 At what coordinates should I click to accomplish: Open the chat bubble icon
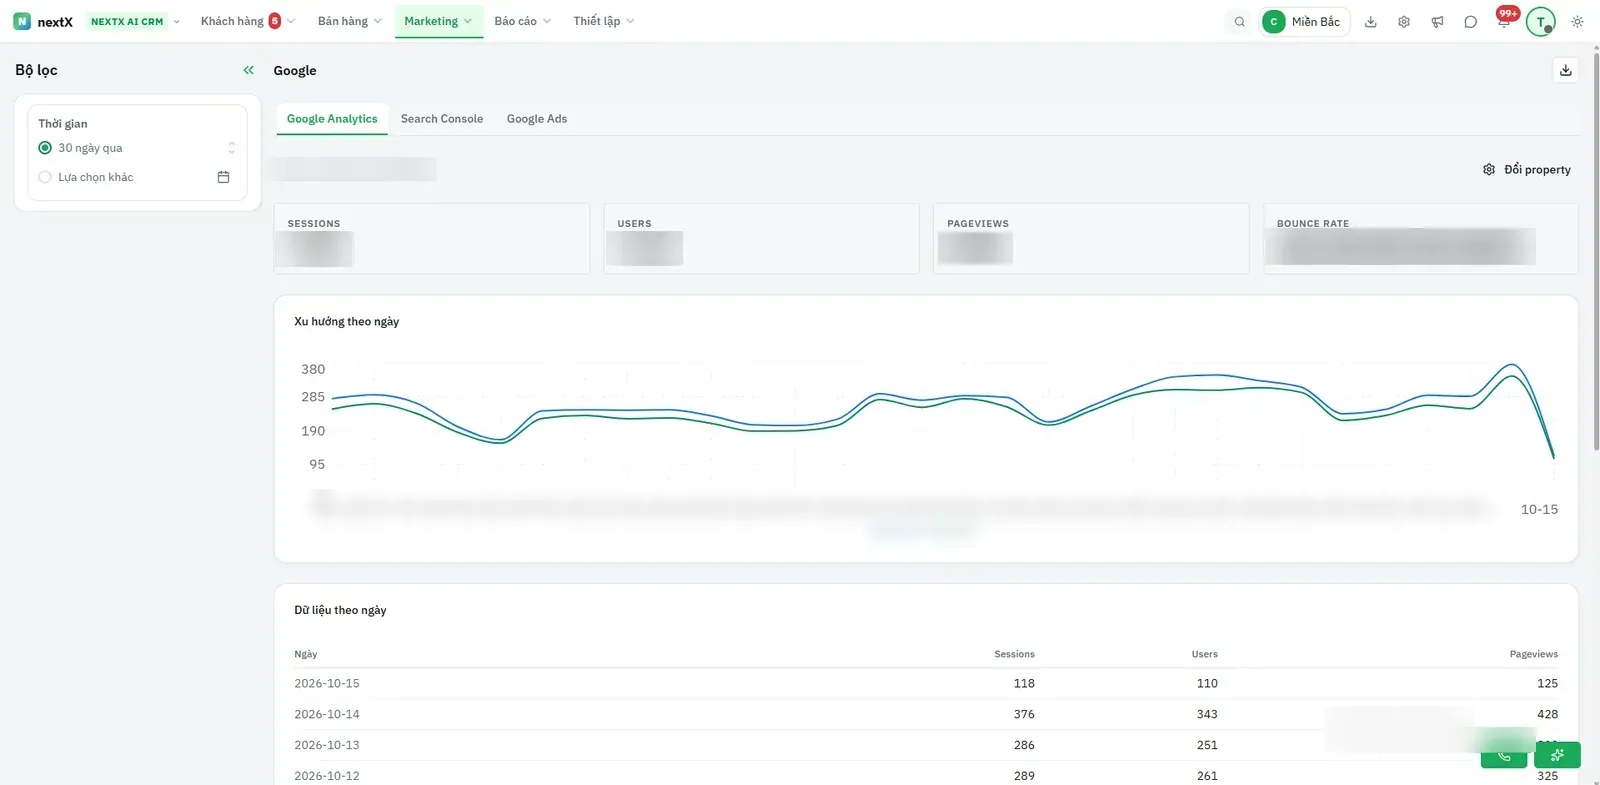(1470, 21)
